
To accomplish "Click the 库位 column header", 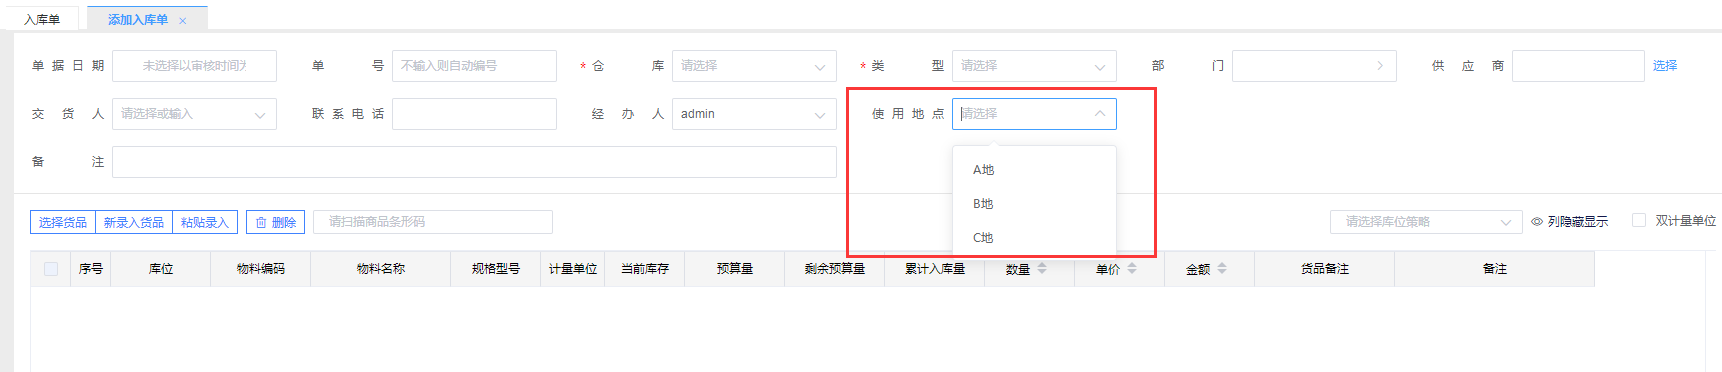I will tap(161, 269).
